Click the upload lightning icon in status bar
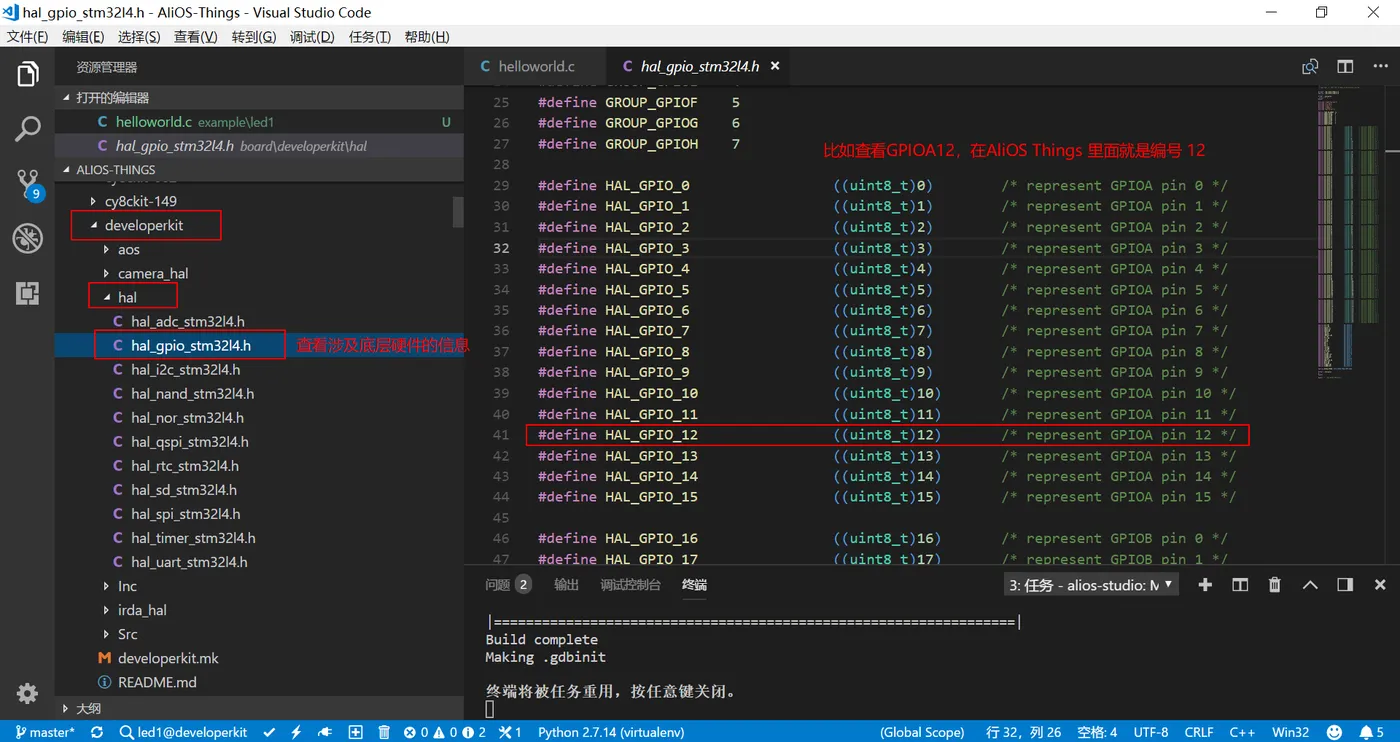This screenshot has height=742, width=1400. 296,732
